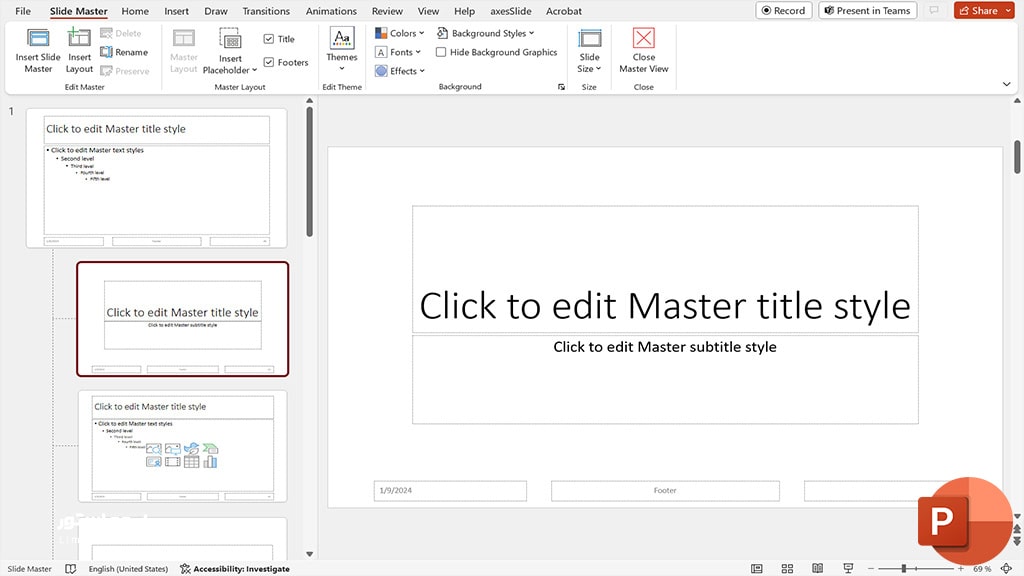Open the Animations tab
Viewport: 1024px width, 576px height.
[331, 11]
